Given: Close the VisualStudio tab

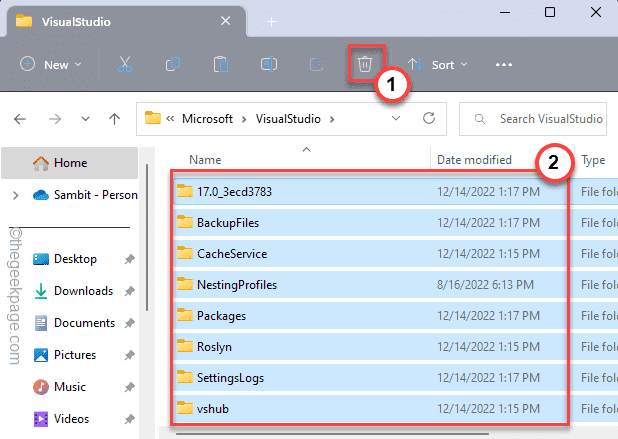Looking at the screenshot, I should [x=225, y=20].
